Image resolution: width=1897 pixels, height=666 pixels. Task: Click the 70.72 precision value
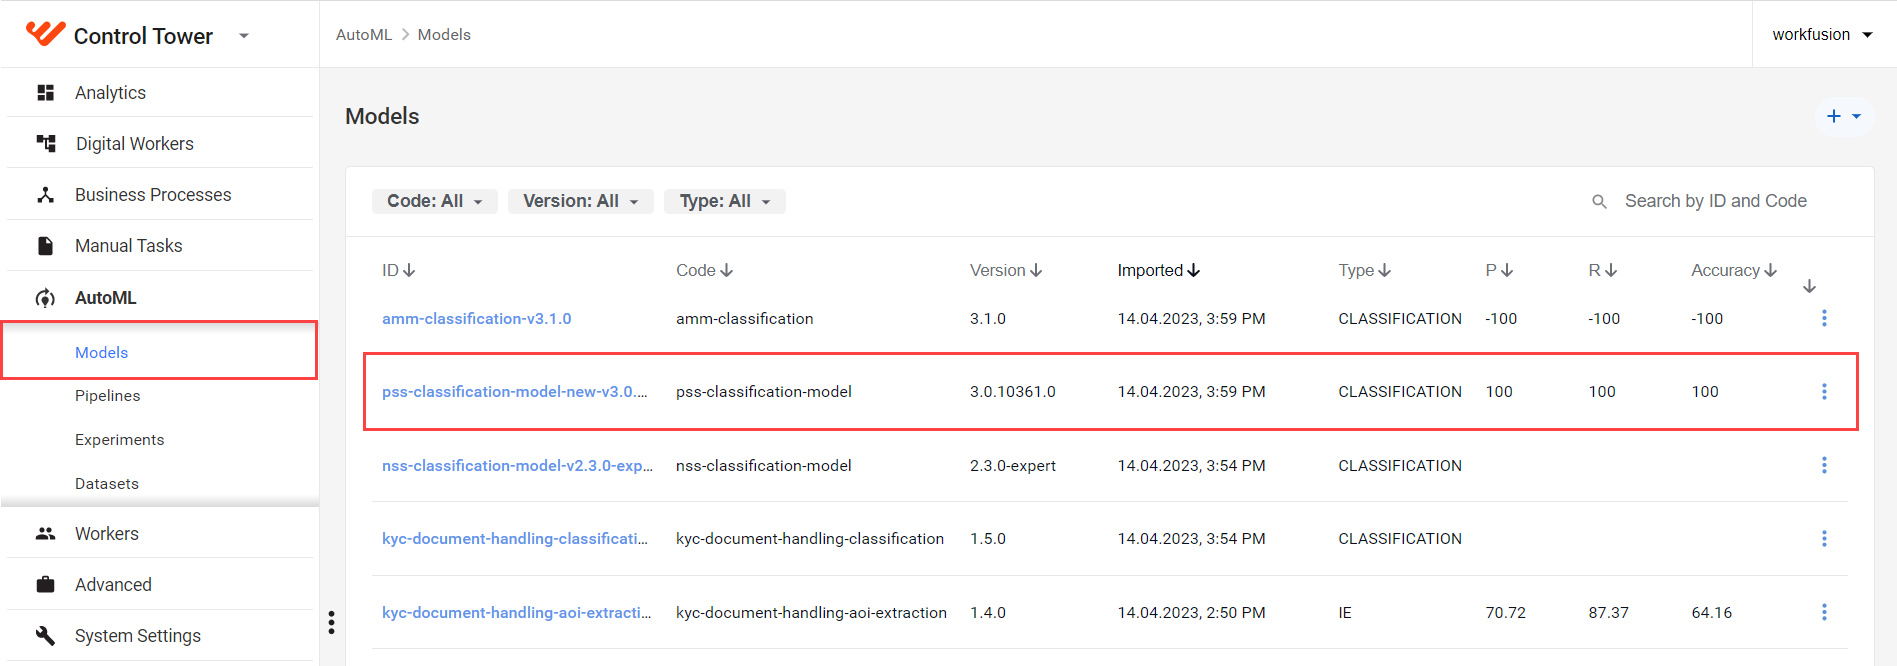[x=1506, y=613]
